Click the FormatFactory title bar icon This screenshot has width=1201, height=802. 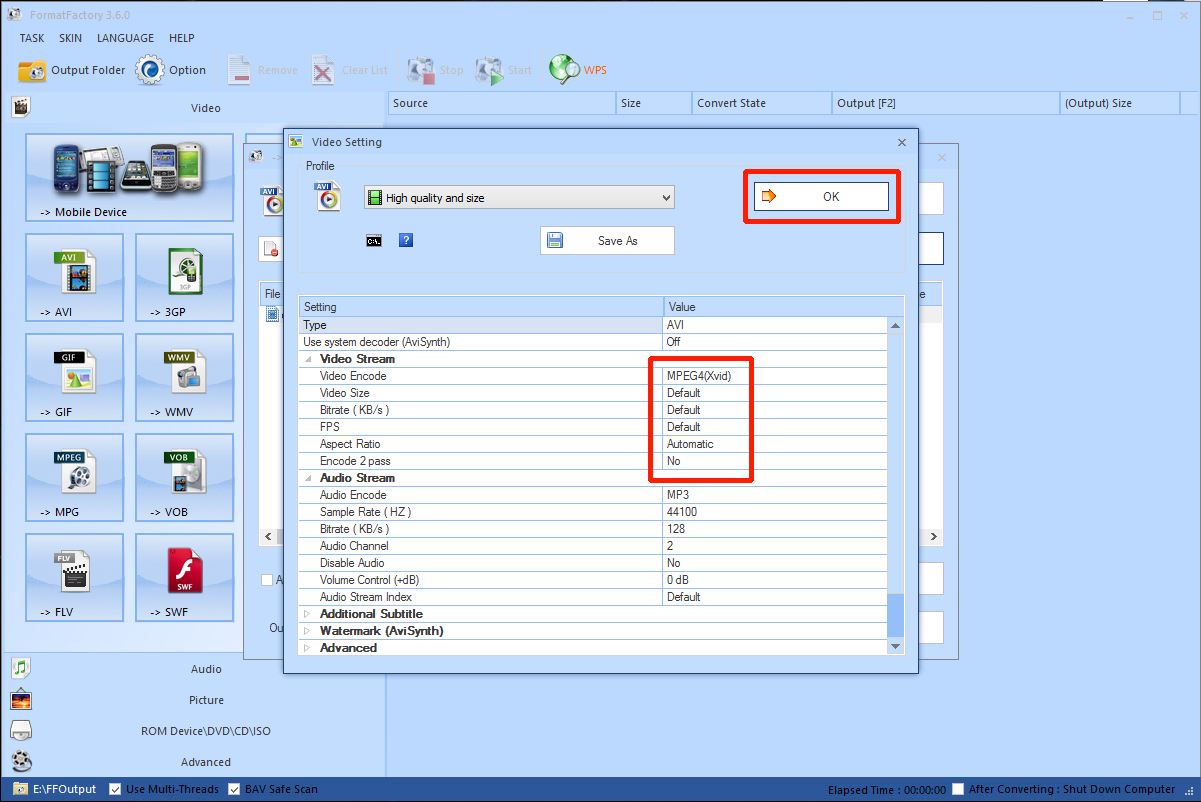pyautogui.click(x=15, y=15)
